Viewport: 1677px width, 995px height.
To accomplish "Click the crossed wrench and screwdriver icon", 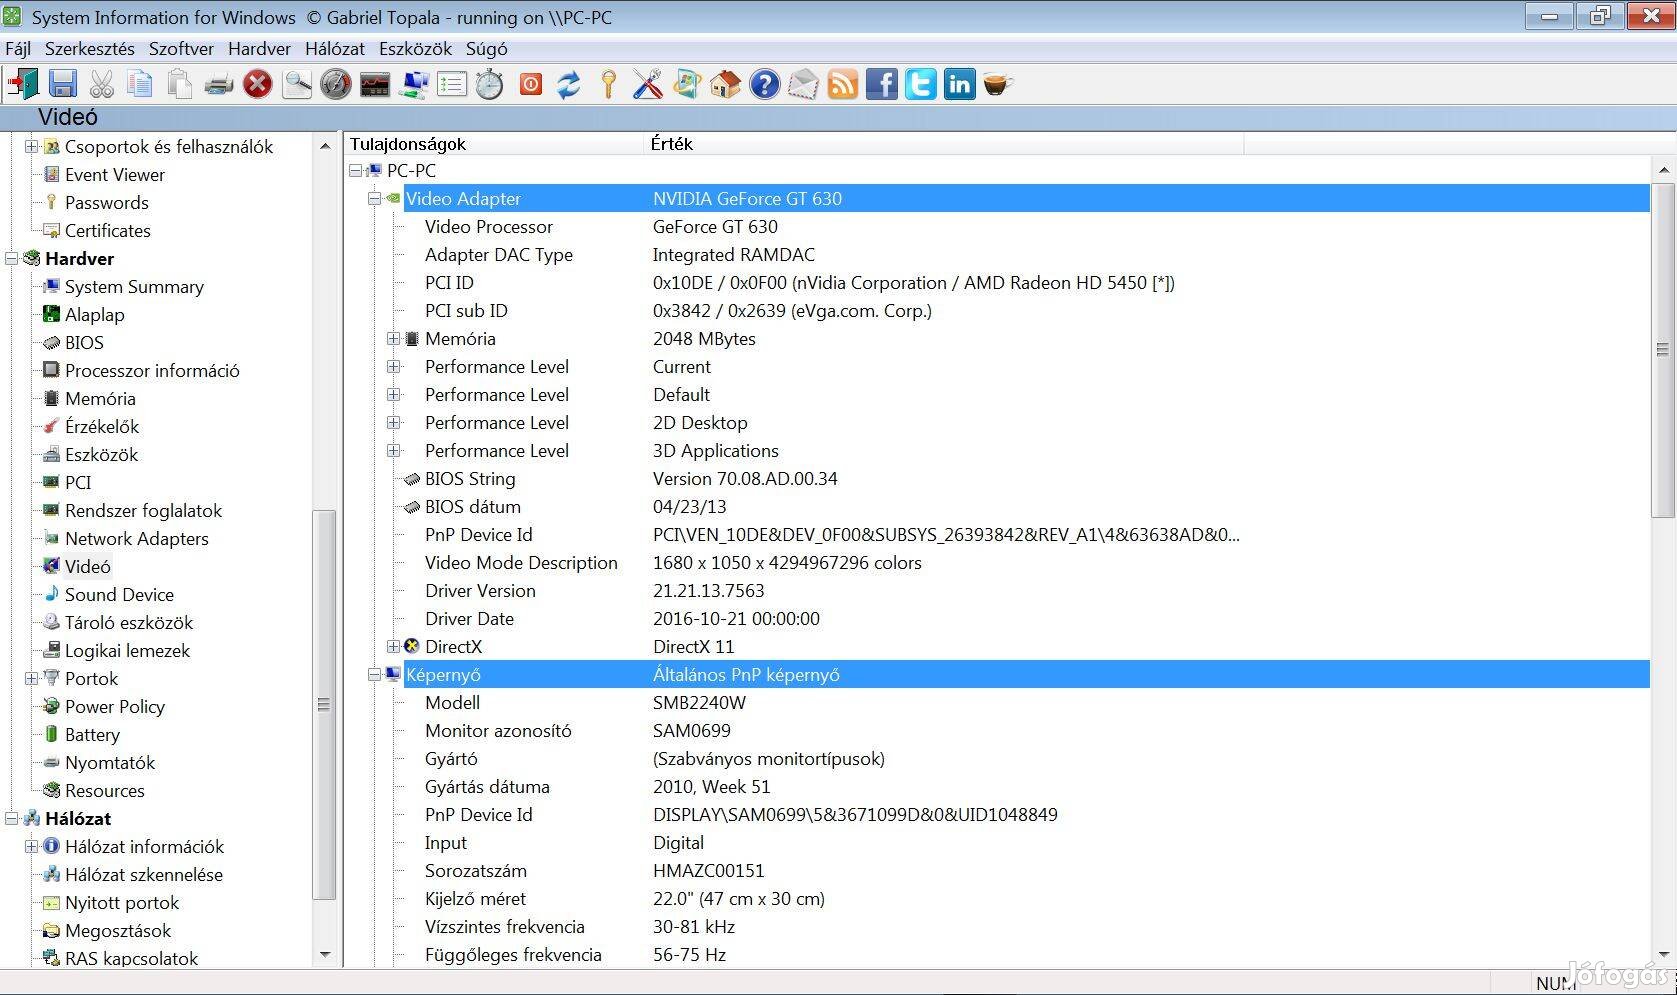I will pos(647,84).
